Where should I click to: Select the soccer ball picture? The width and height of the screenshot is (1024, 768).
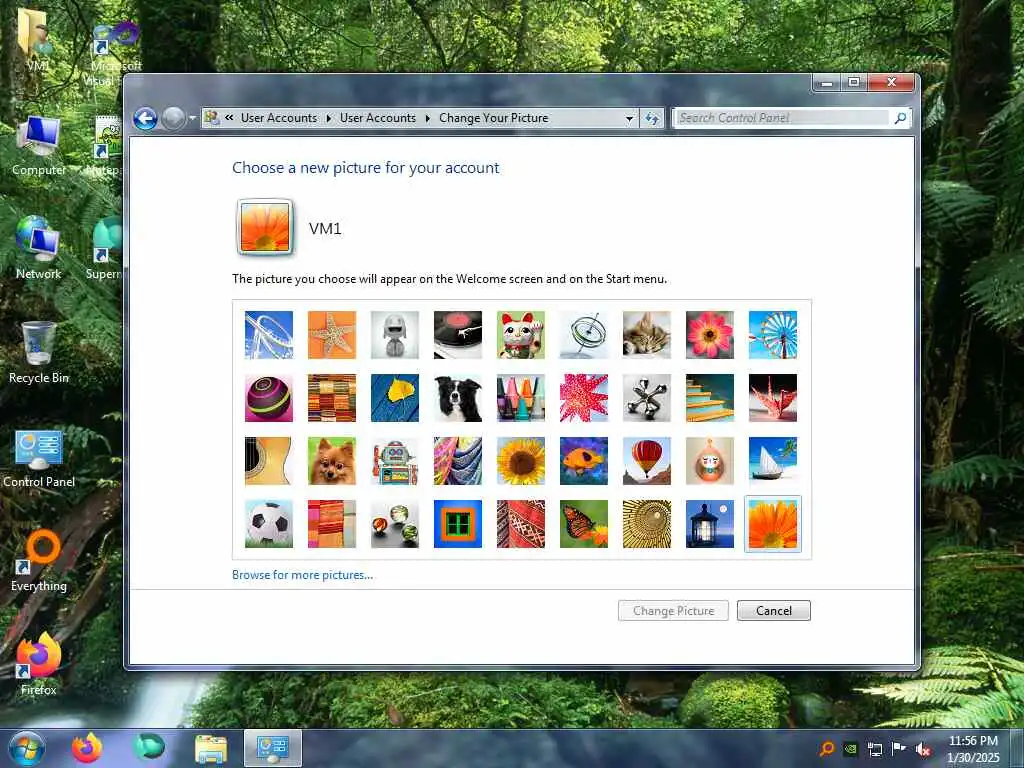[x=268, y=524]
